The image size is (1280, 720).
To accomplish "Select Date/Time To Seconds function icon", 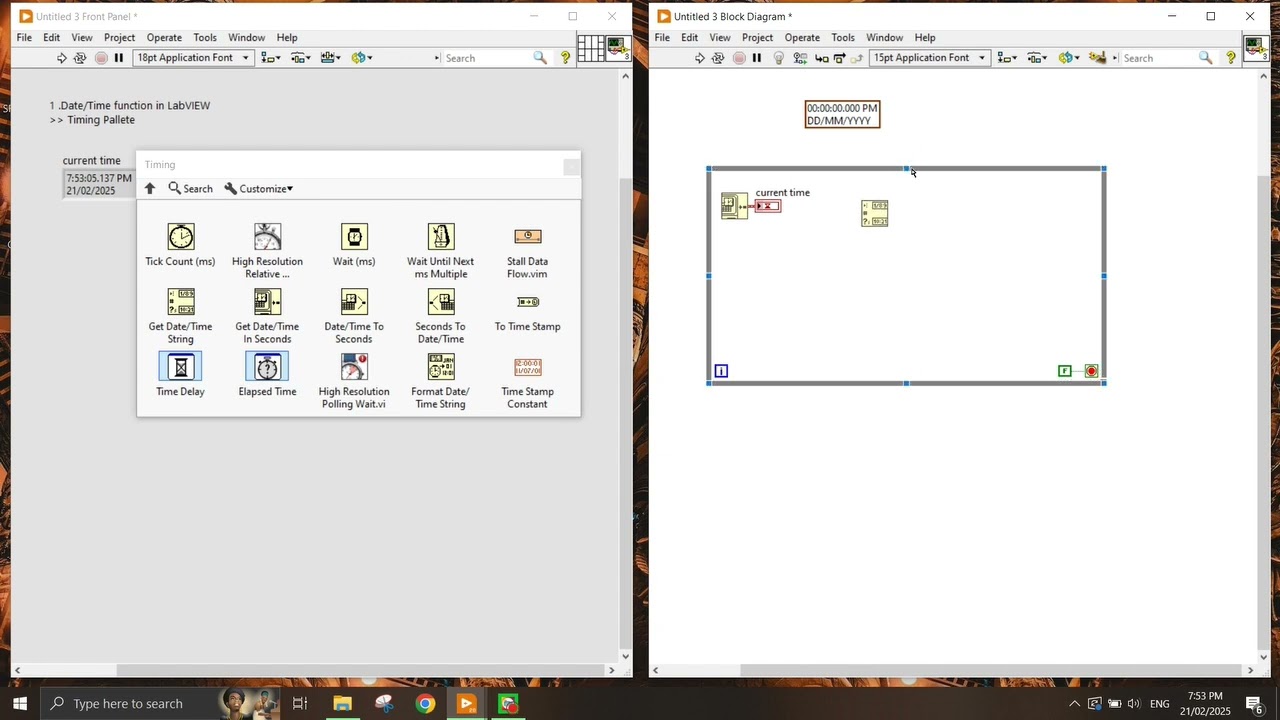I will pos(354,302).
